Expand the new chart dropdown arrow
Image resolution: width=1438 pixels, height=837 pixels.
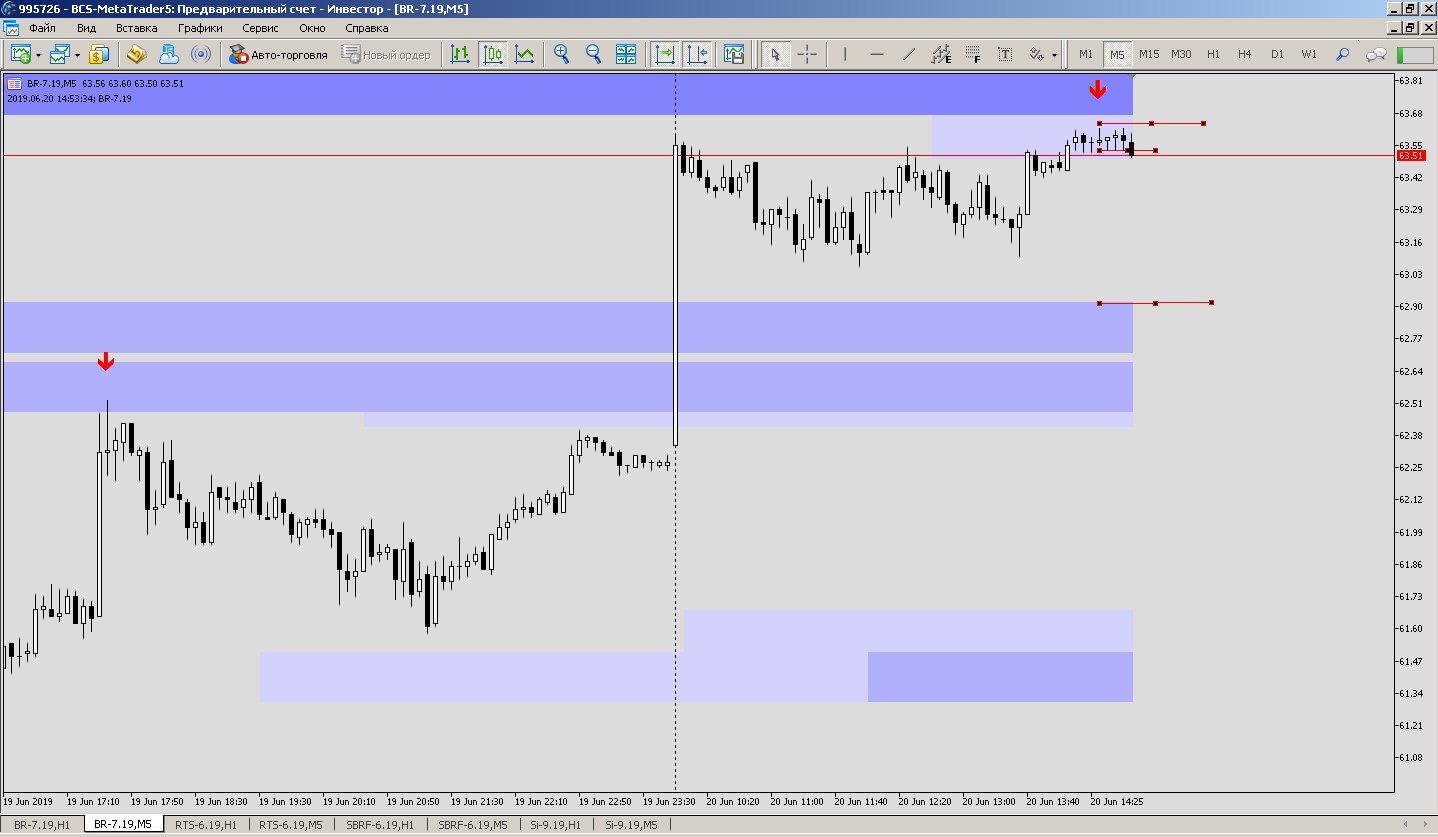point(38,55)
